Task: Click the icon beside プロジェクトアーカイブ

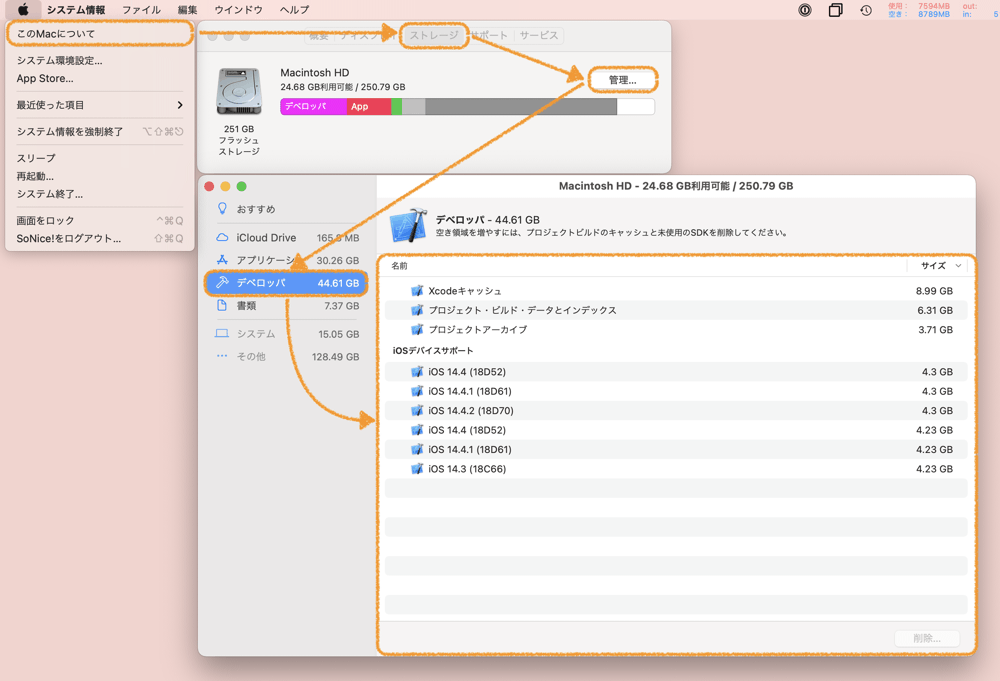Action: click(417, 330)
